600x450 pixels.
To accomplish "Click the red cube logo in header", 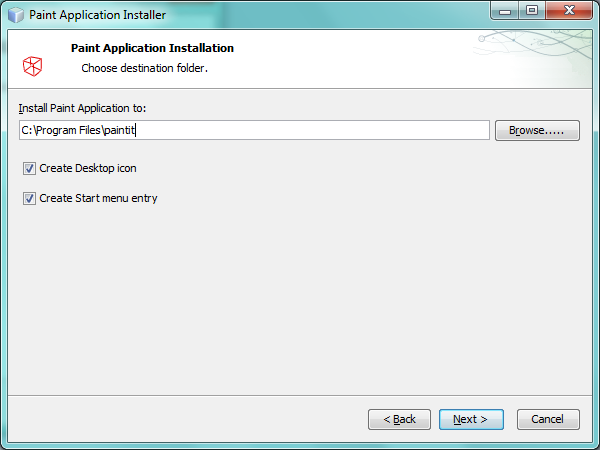I will point(32,66).
